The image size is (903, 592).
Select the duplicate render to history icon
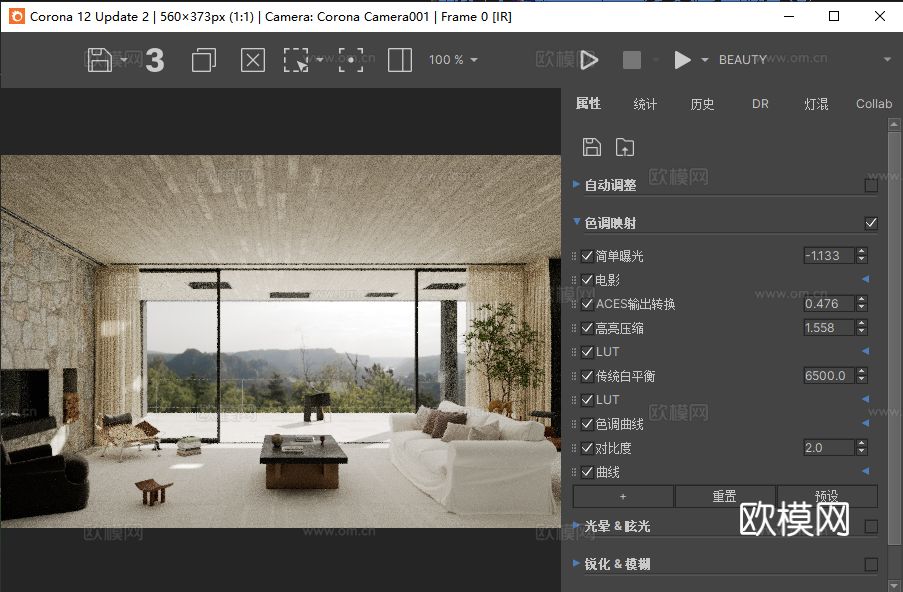click(203, 60)
